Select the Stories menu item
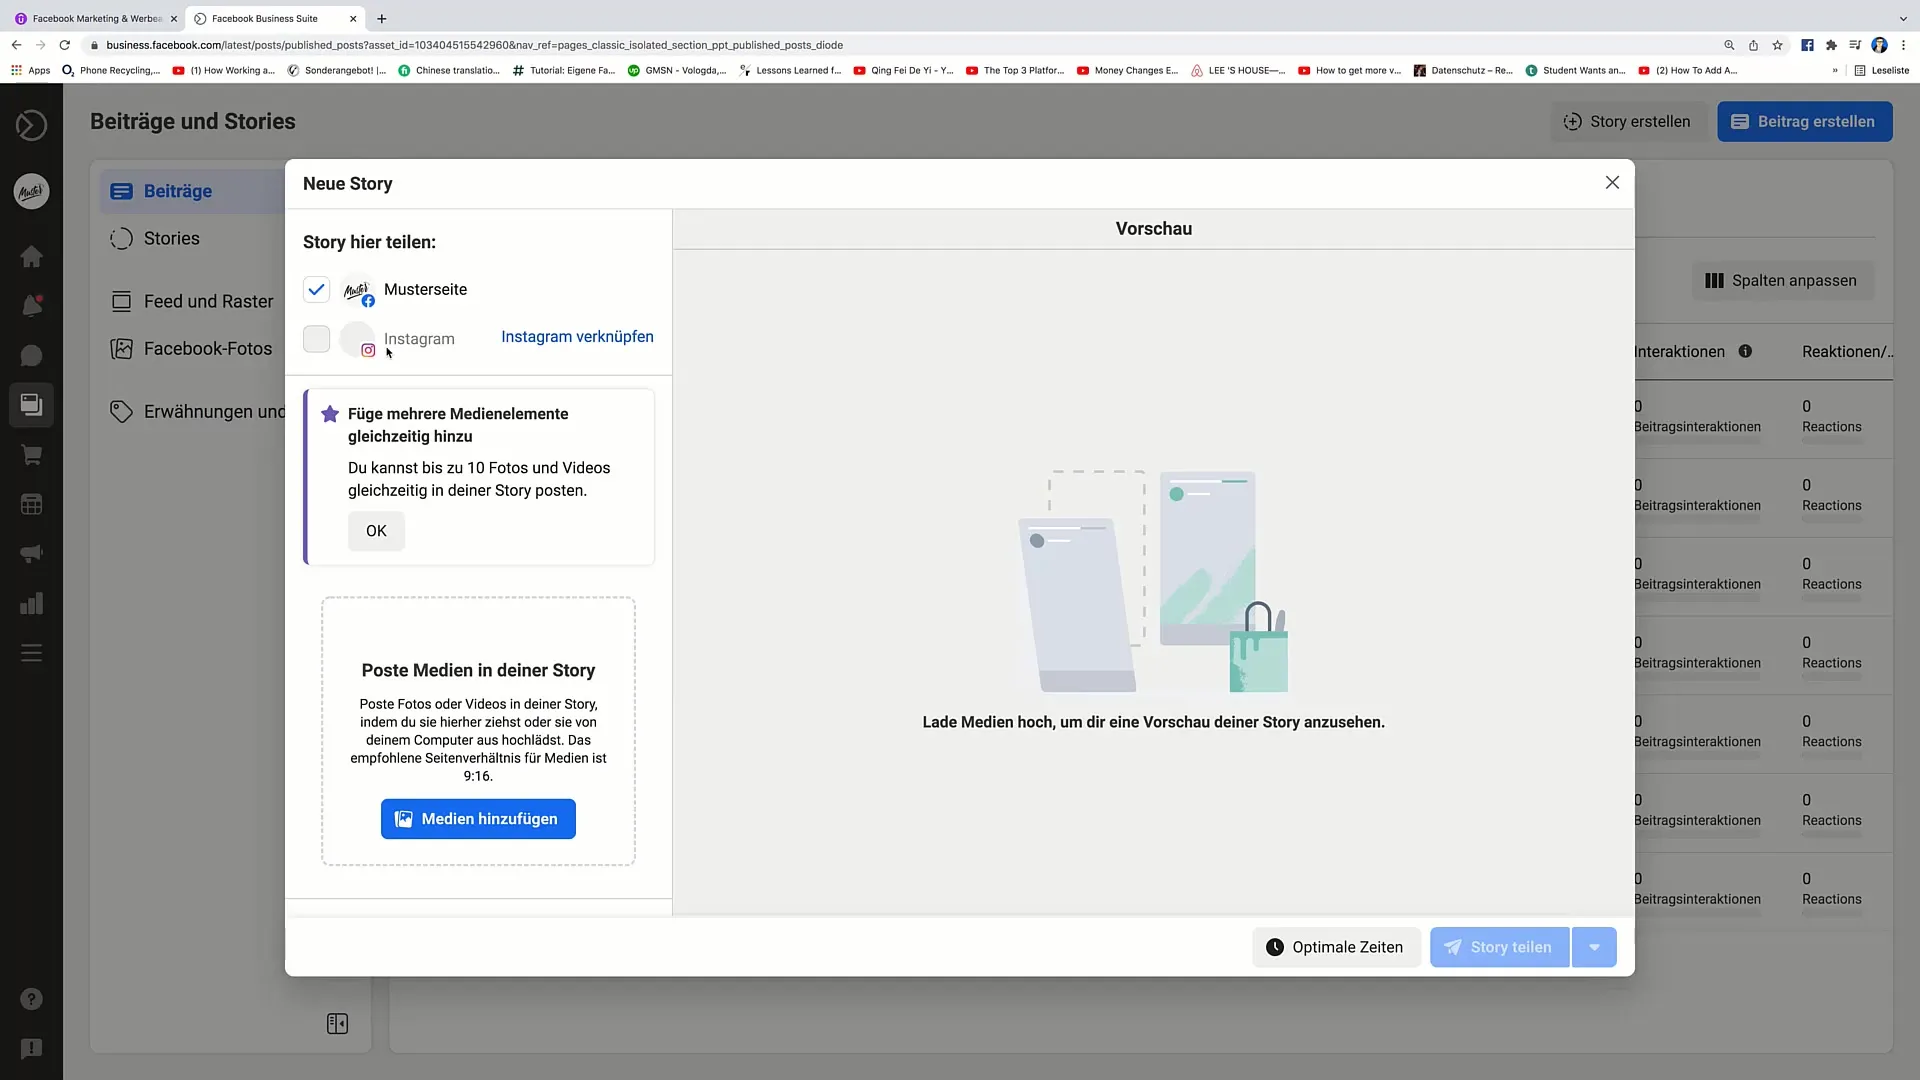1920x1080 pixels. point(171,239)
